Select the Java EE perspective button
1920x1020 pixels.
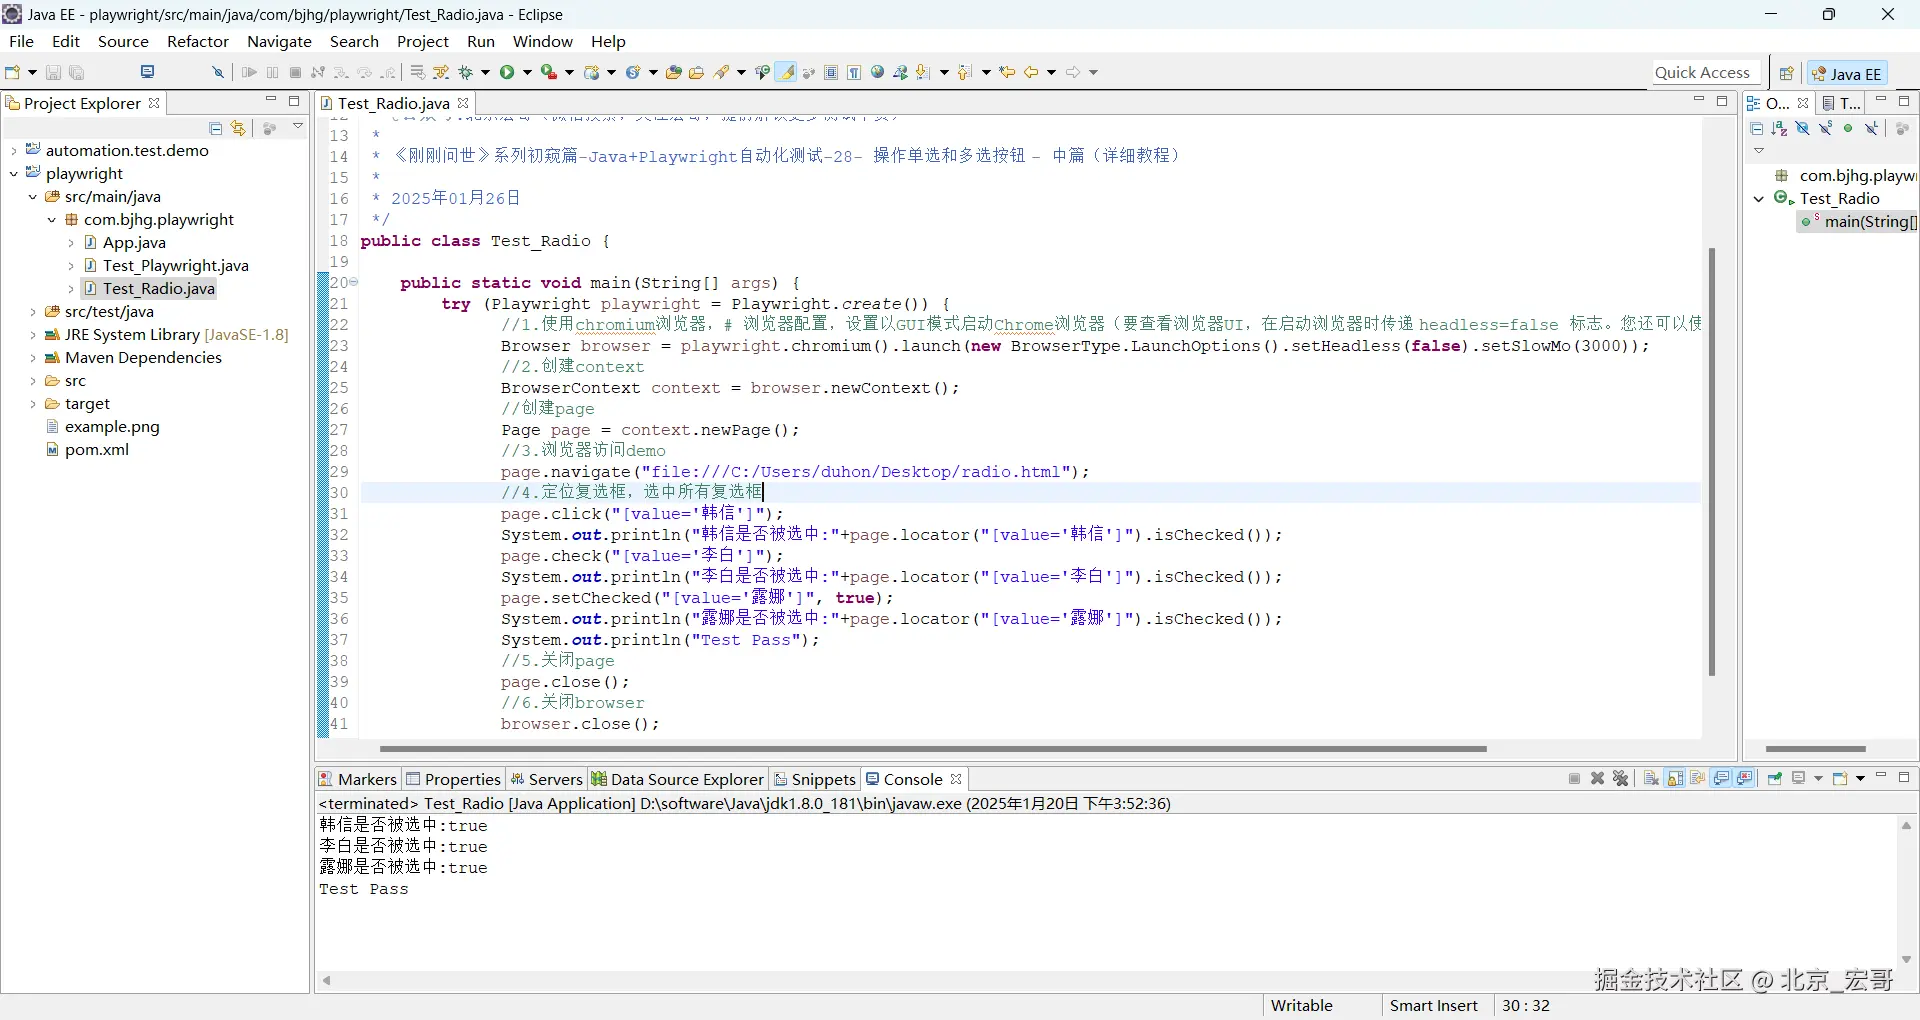pos(1846,73)
